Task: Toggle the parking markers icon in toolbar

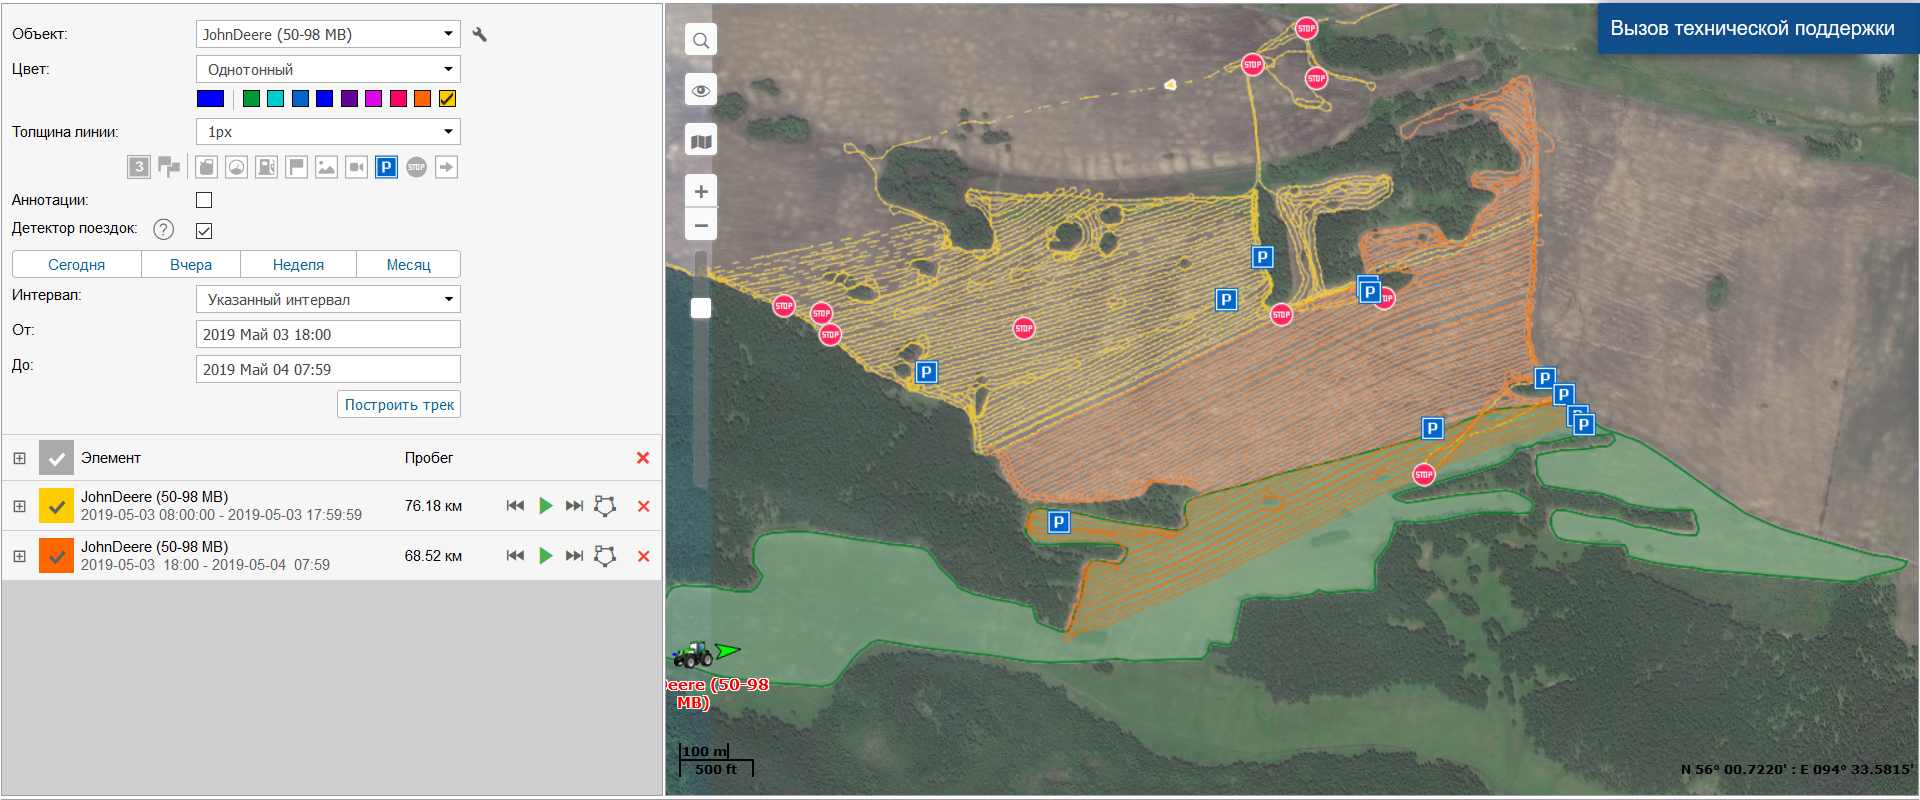Action: (x=386, y=167)
